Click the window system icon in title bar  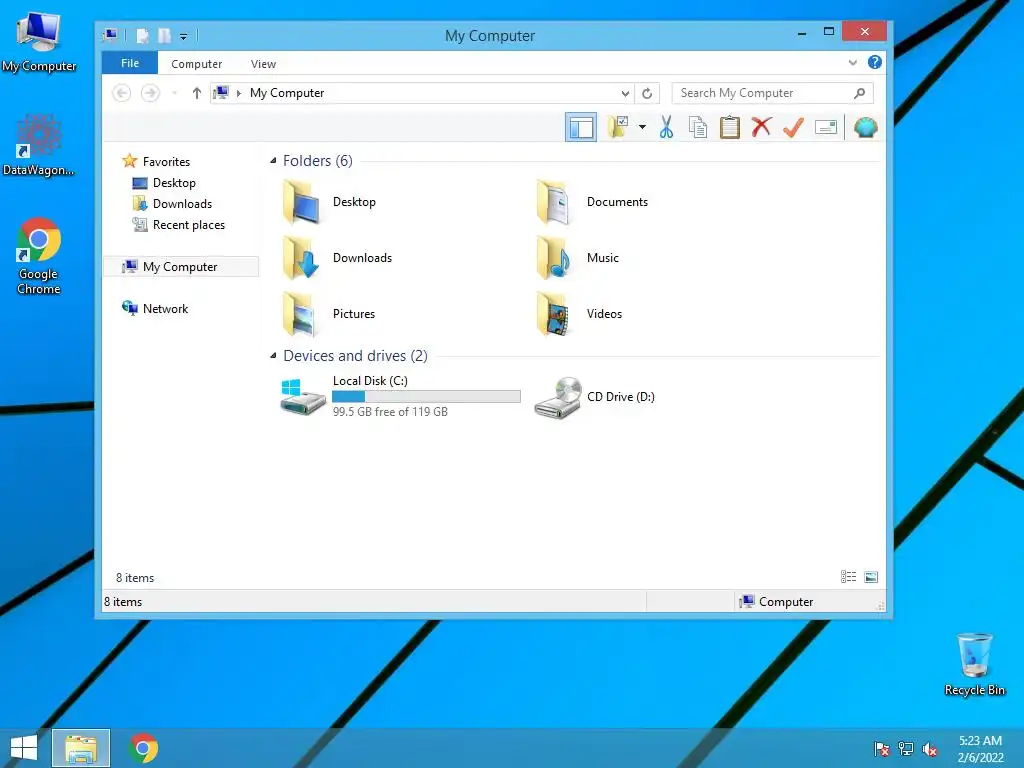pos(110,35)
